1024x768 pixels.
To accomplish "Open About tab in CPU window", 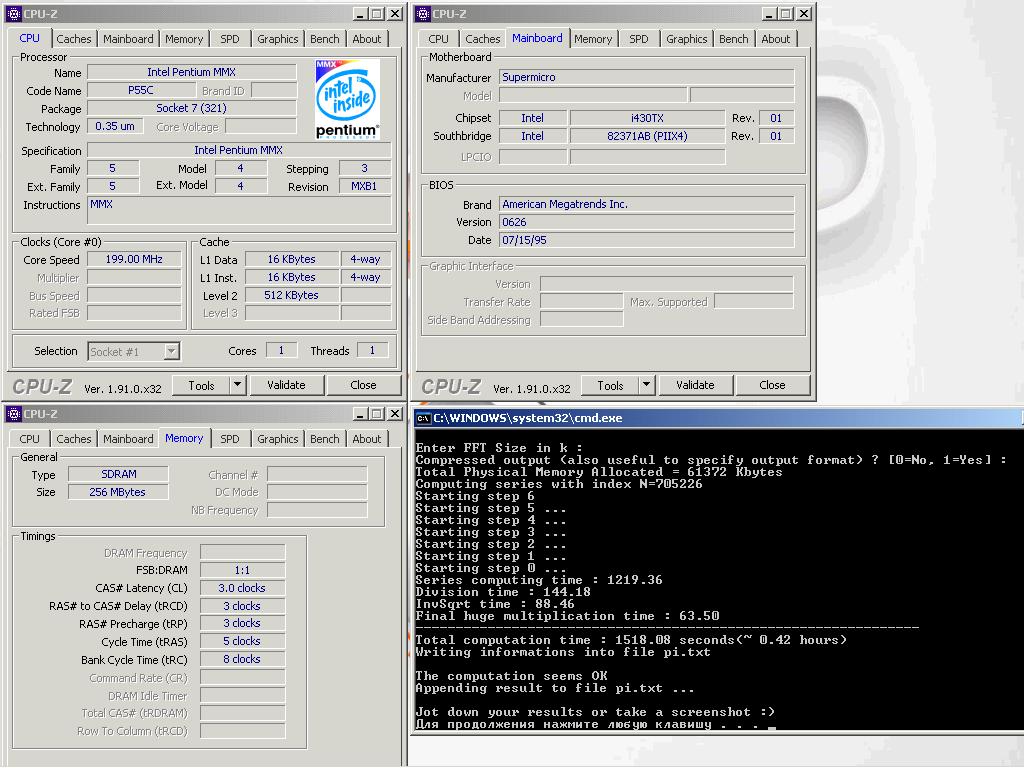I will [367, 39].
